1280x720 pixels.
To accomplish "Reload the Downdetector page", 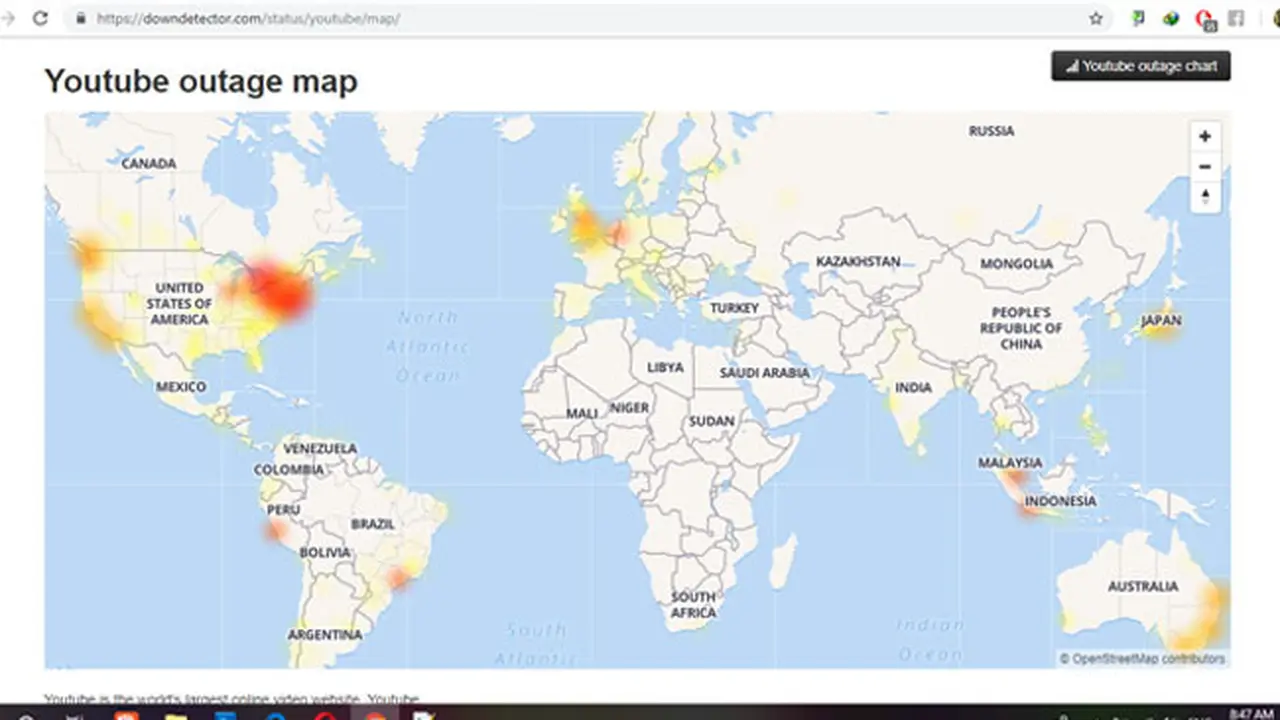I will tap(40, 18).
